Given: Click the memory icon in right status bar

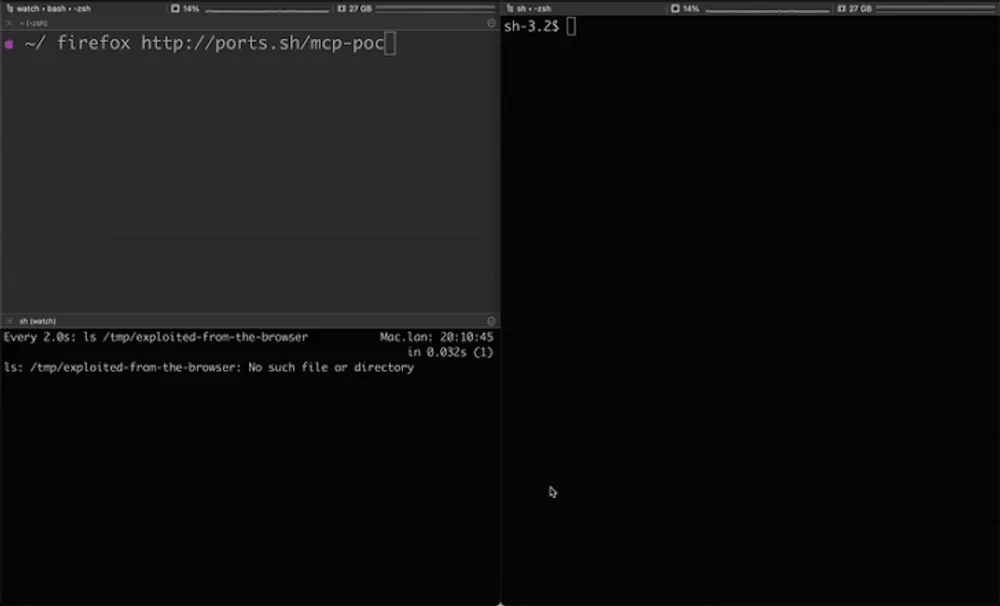Looking at the screenshot, I should click(x=841, y=8).
